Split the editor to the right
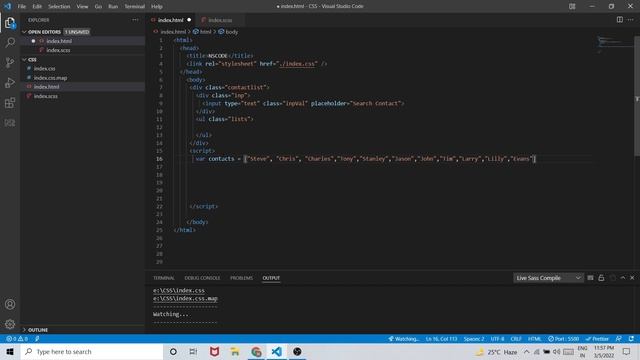The height and width of the screenshot is (360, 640). [x=620, y=20]
